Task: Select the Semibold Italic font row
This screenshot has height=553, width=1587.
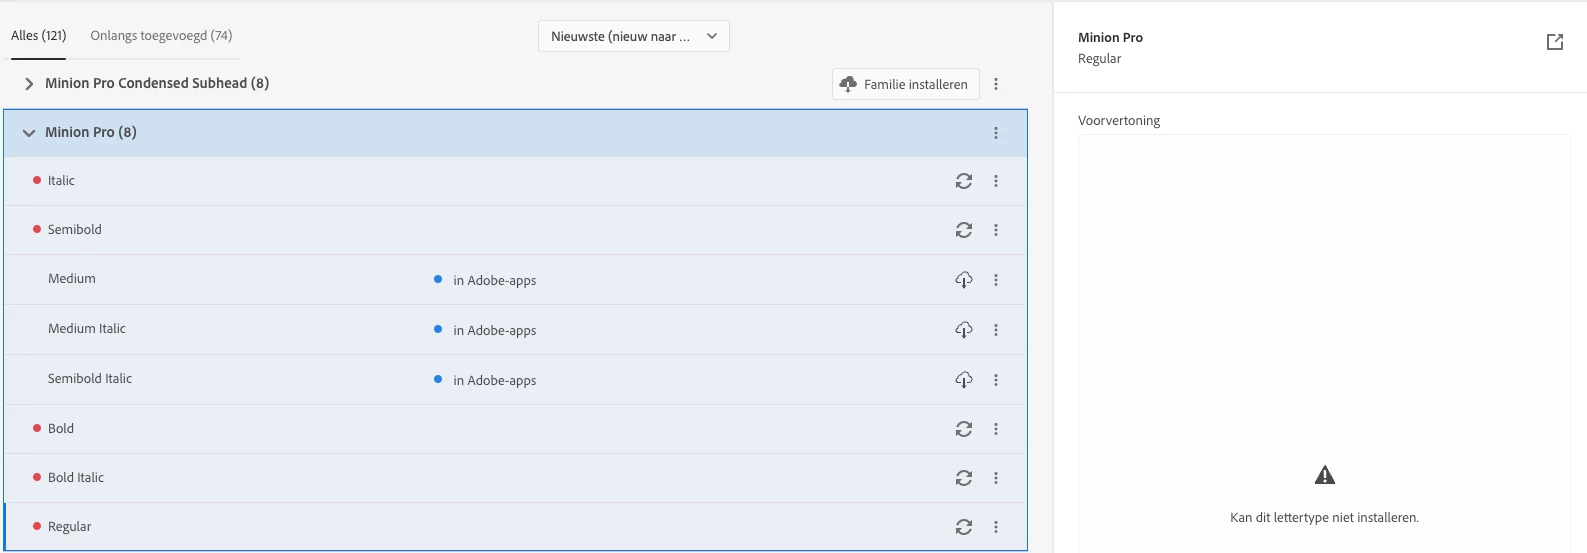Action: [x=516, y=380]
